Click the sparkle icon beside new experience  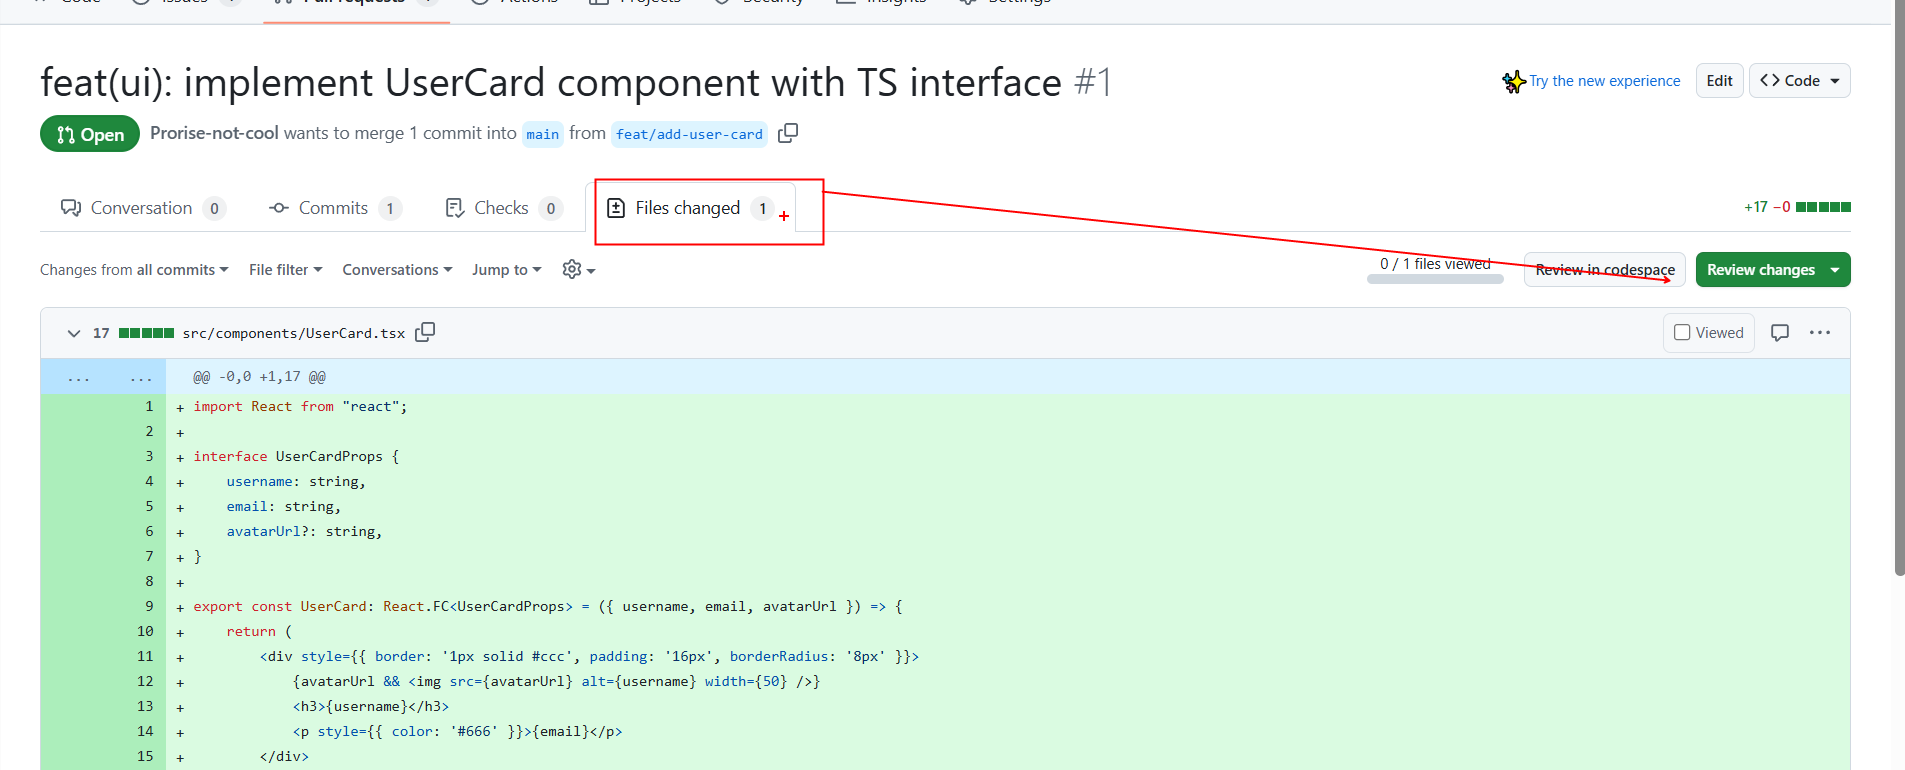(1513, 81)
